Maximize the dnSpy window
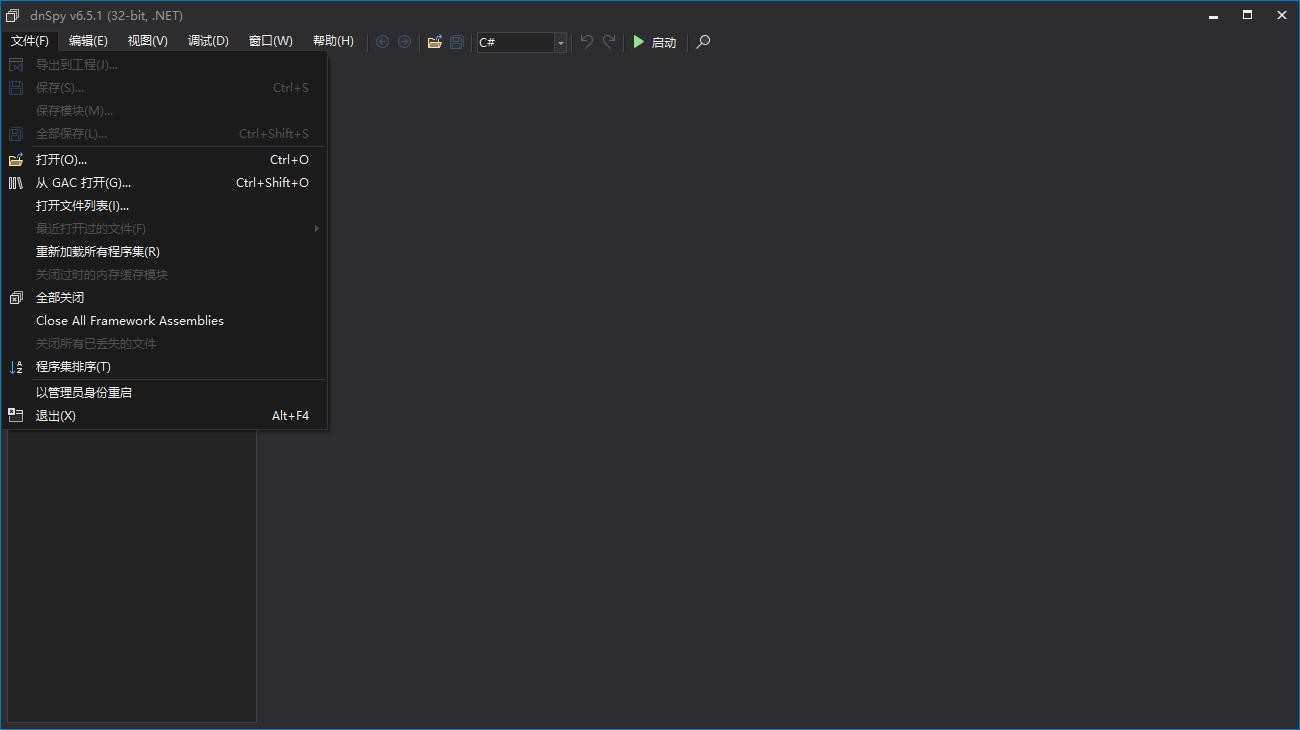 click(1248, 15)
